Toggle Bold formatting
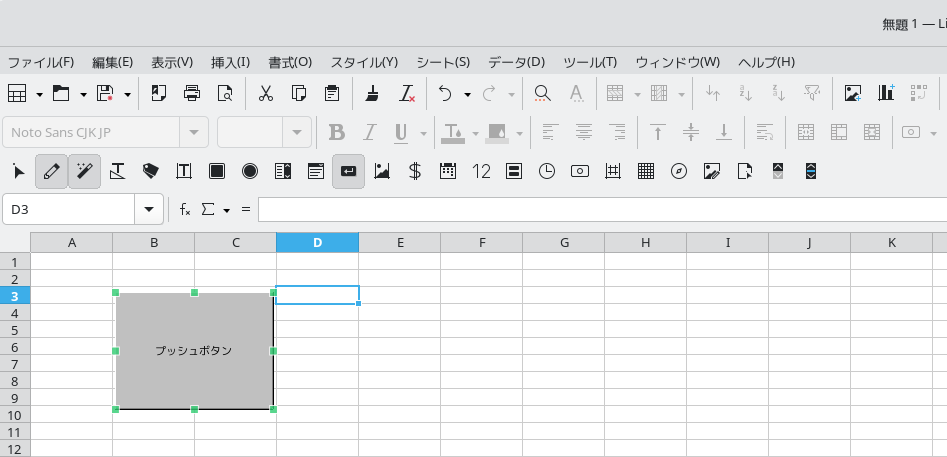 point(336,132)
